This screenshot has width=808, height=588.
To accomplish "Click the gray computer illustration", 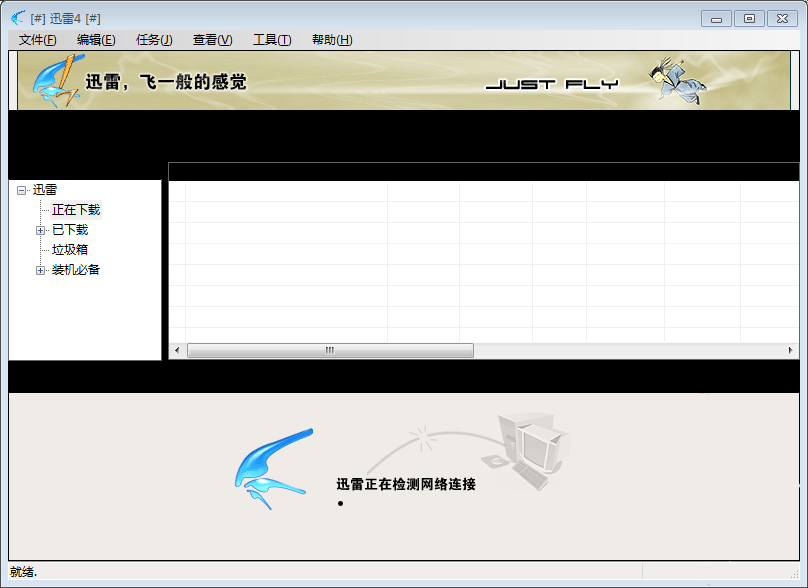I will [526, 451].
